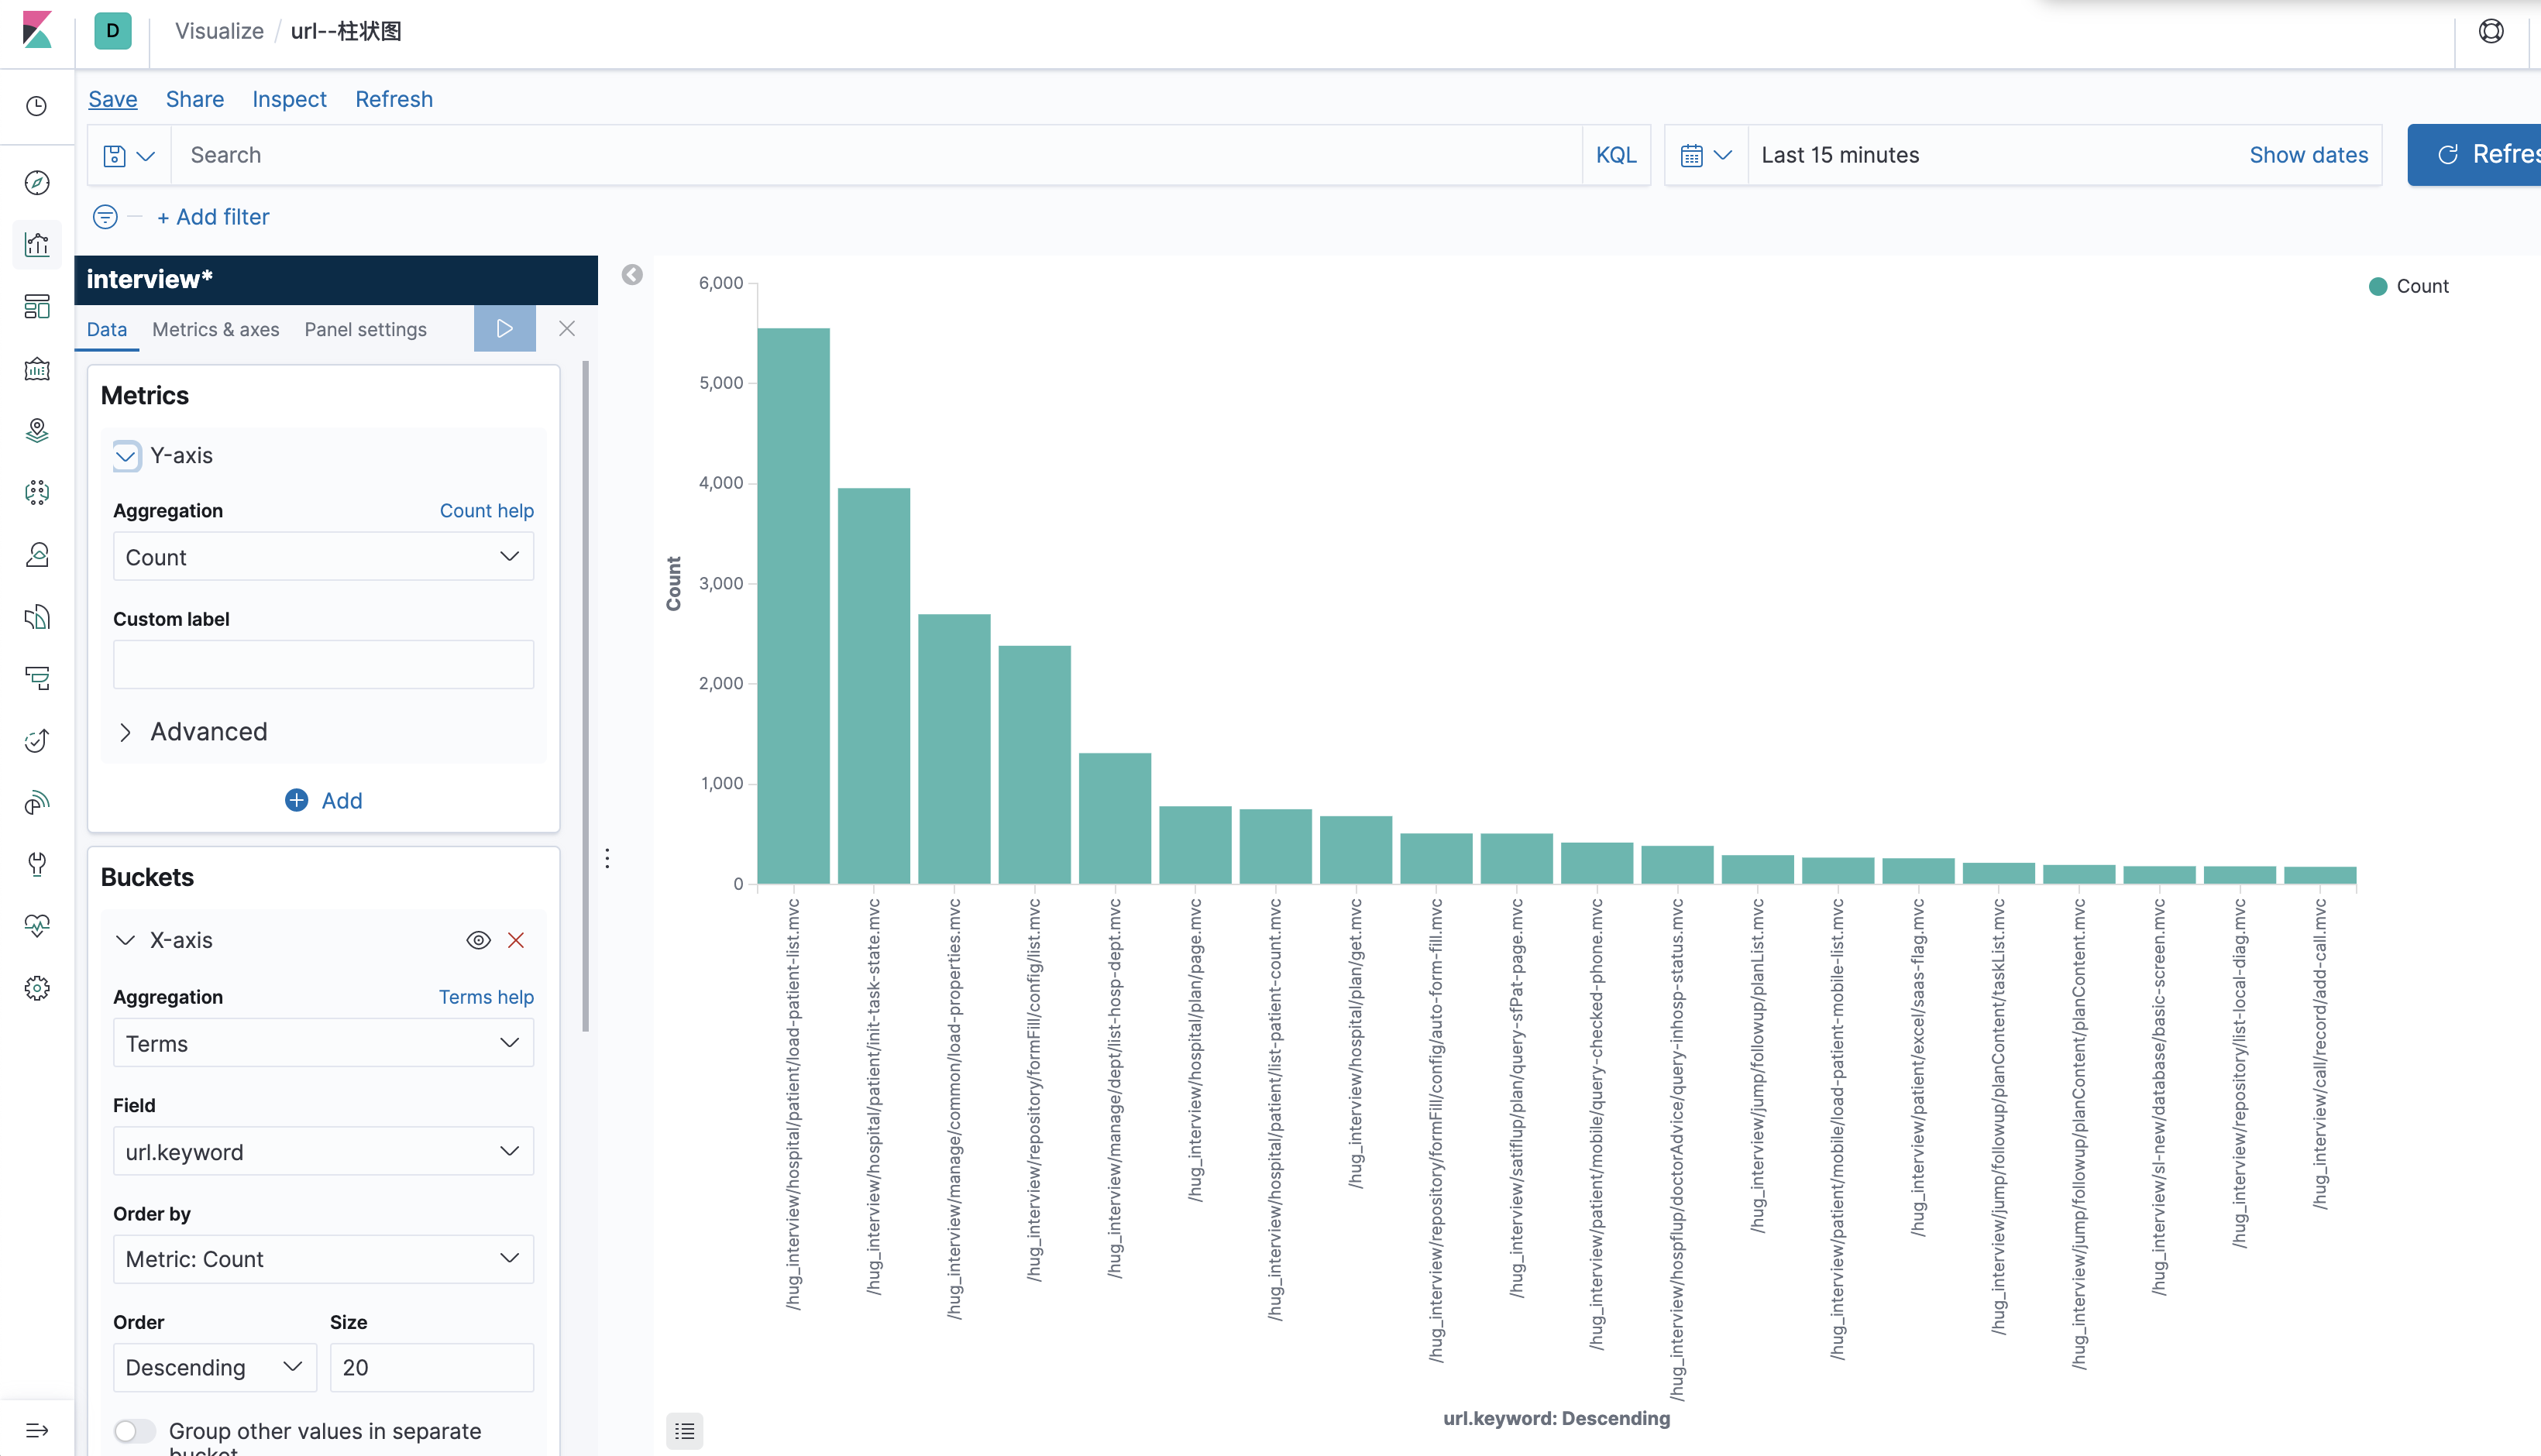Click Last 15 minutes time range
This screenshot has height=1456, width=2541.
point(1840,155)
